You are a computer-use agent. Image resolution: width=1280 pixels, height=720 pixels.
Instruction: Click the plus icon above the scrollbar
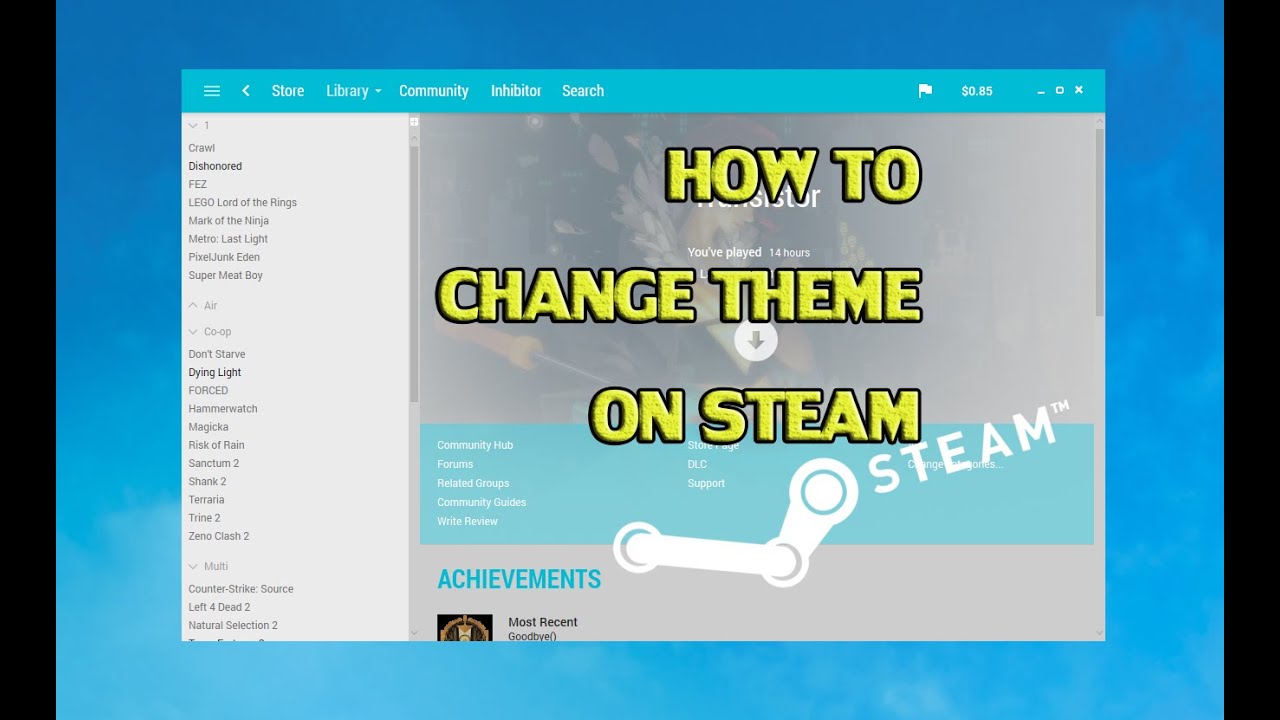(414, 122)
